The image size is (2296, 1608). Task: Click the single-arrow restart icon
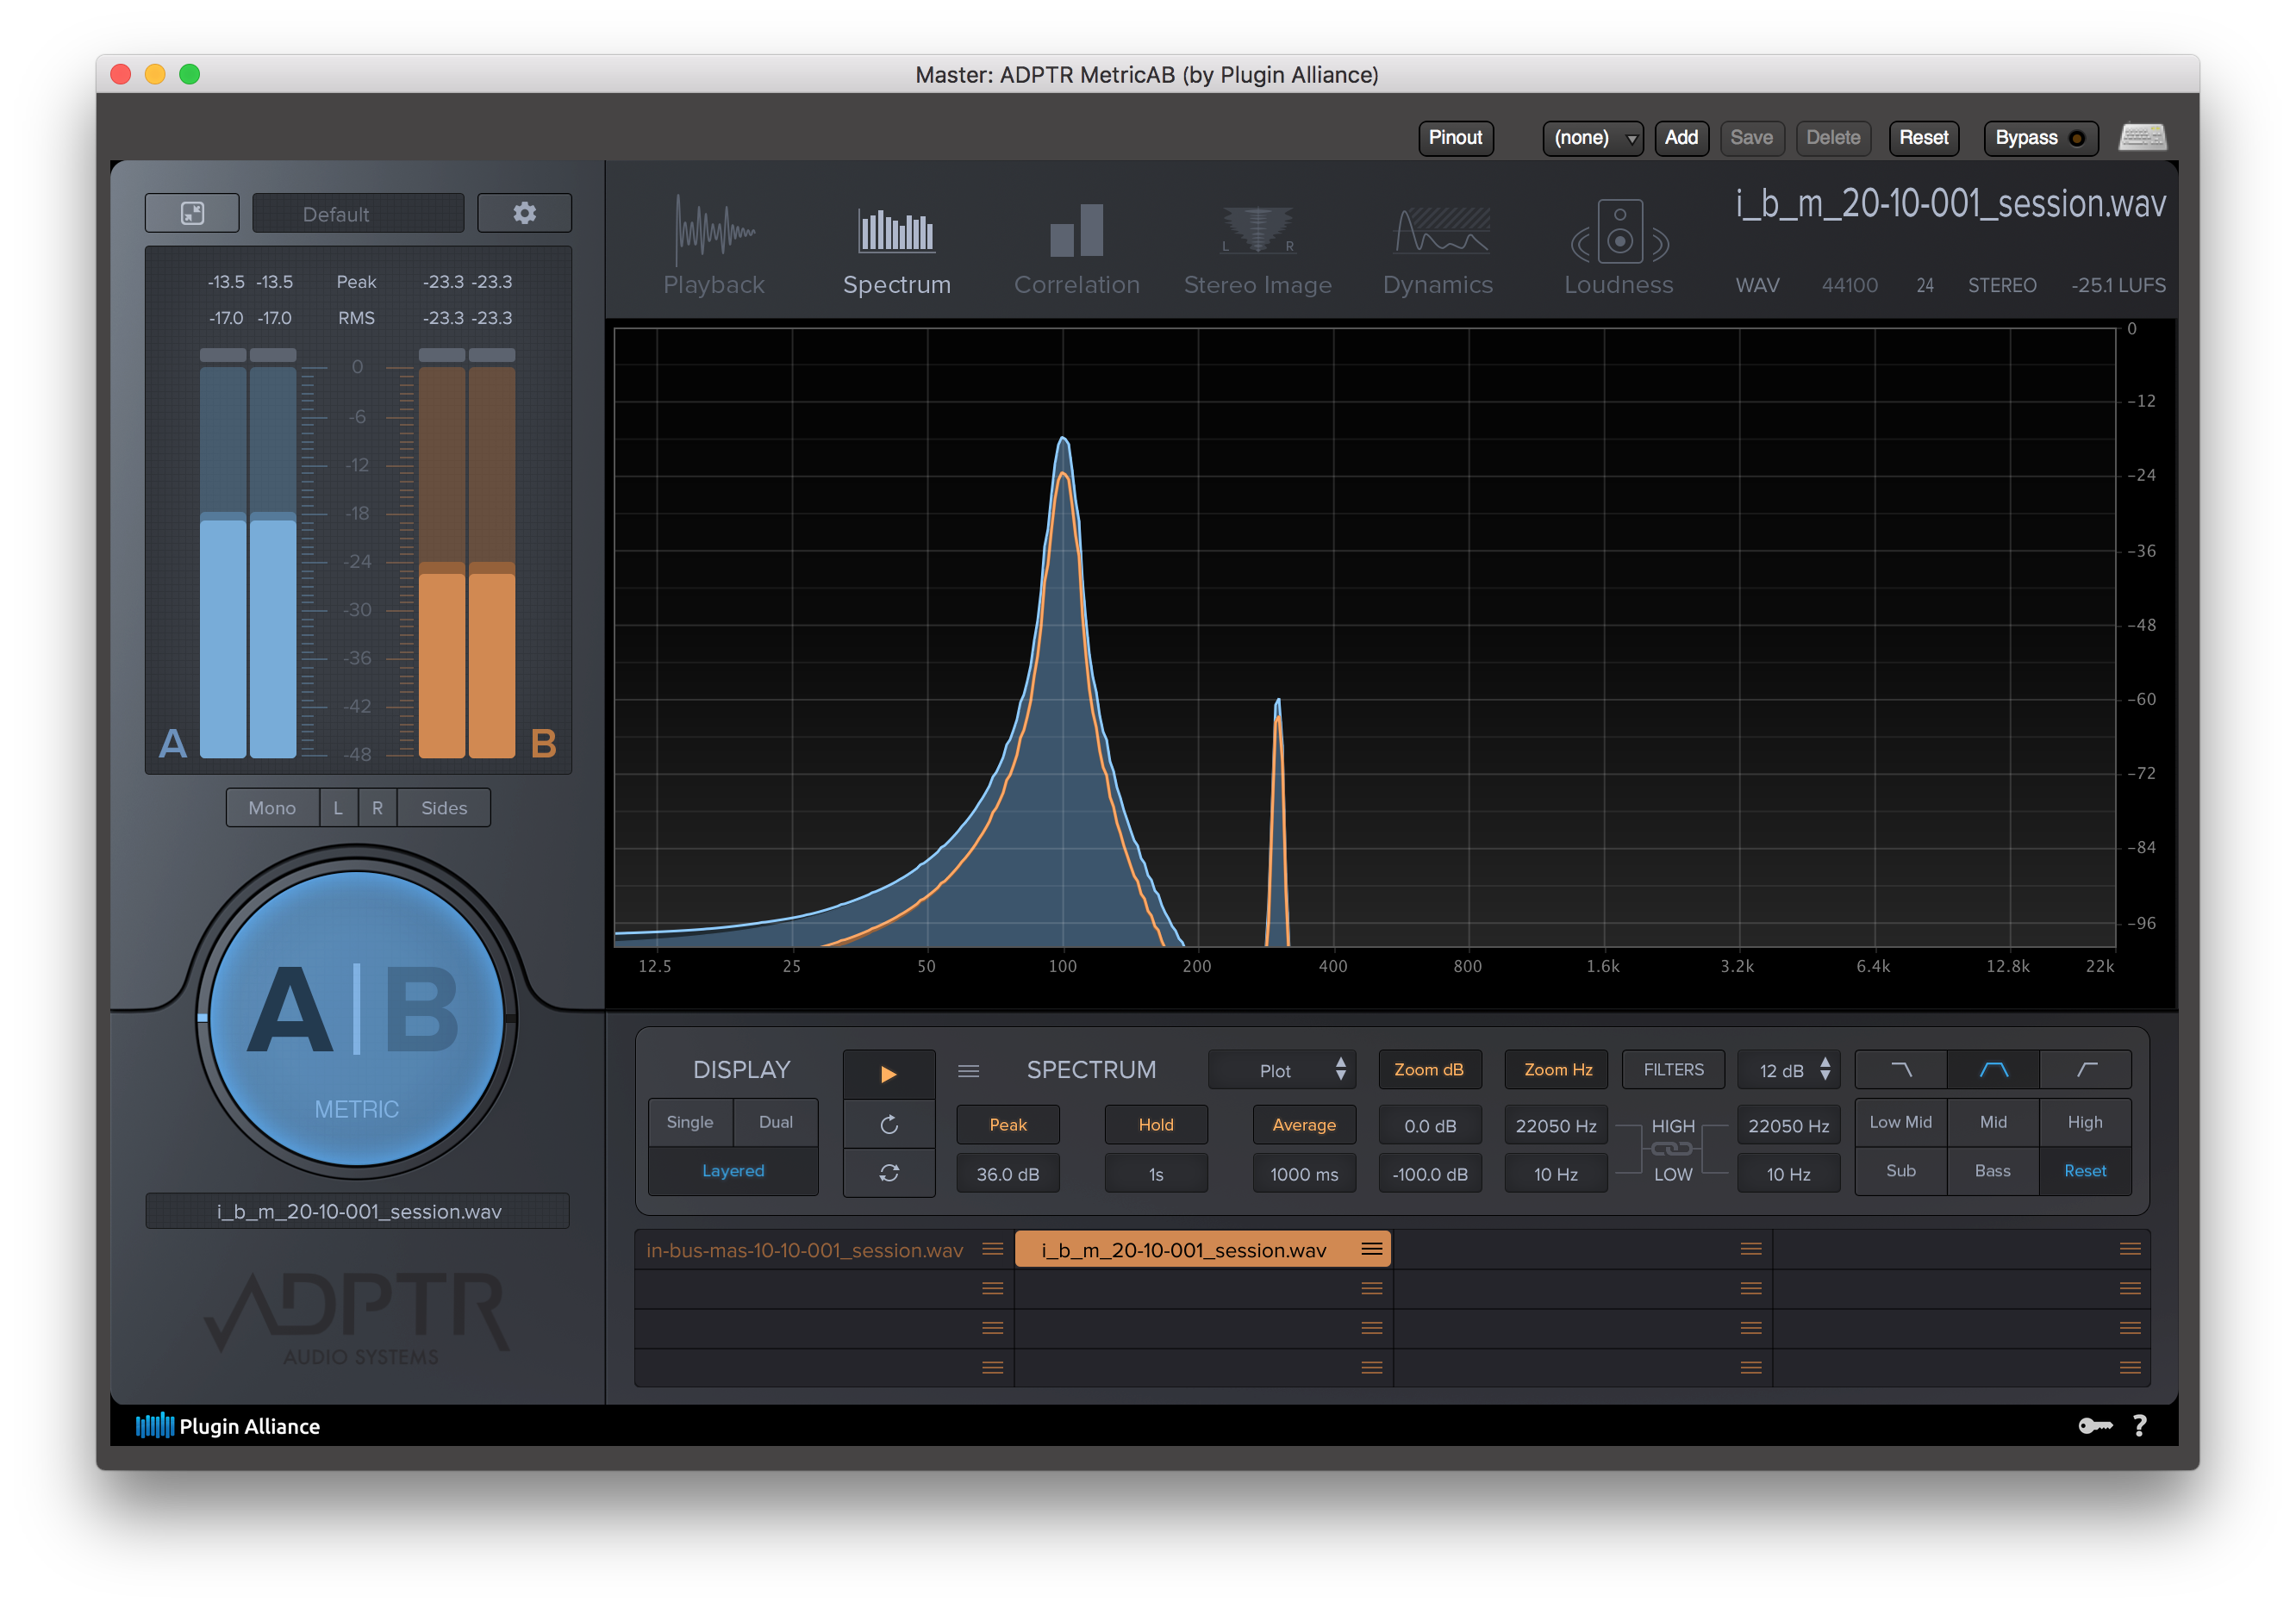(888, 1124)
